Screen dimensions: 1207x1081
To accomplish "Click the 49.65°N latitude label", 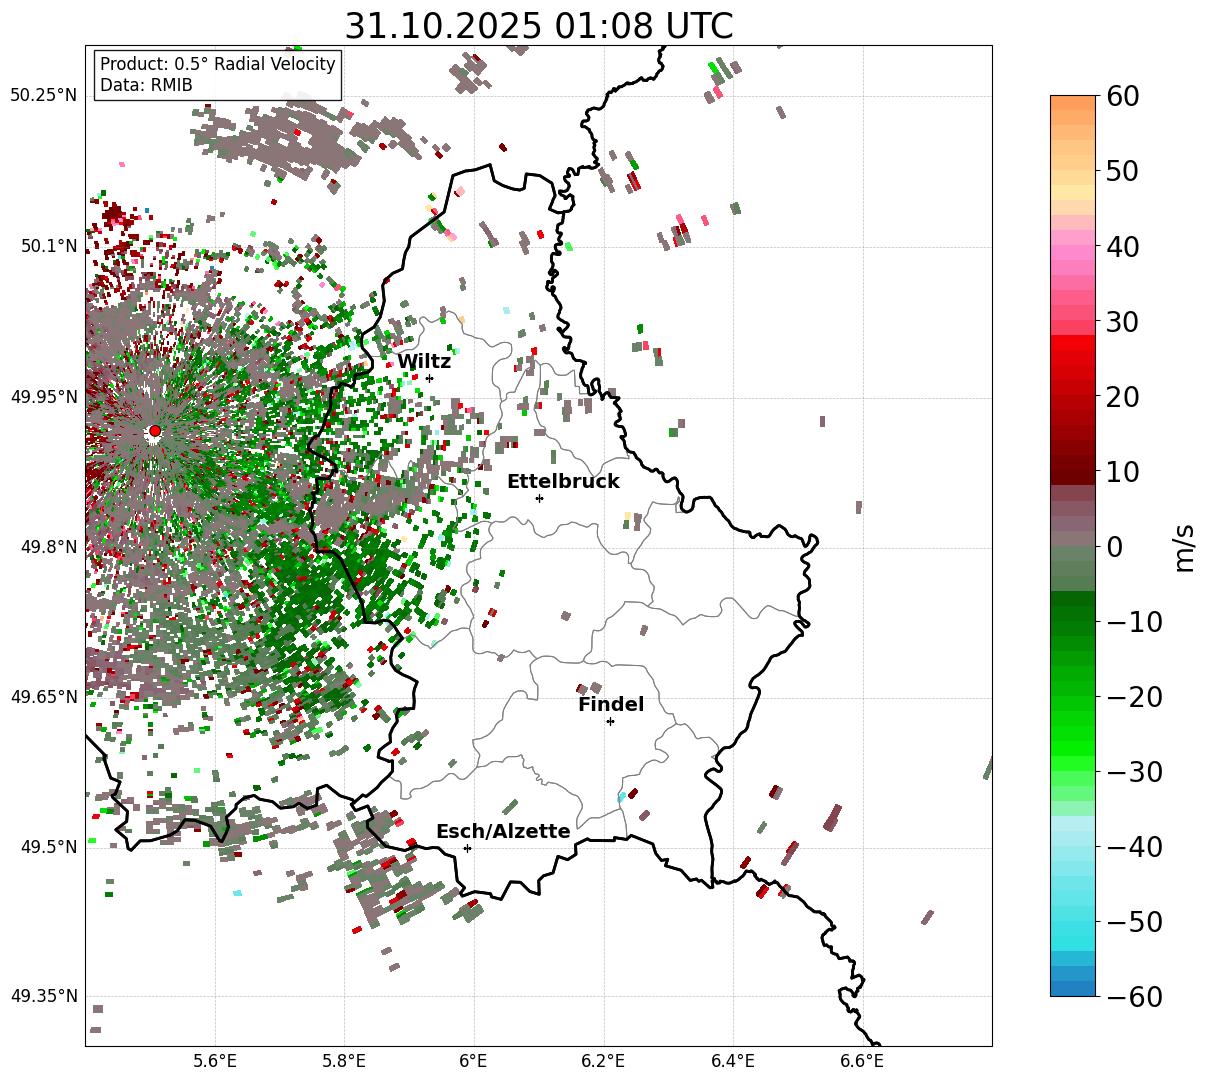I will [43, 697].
